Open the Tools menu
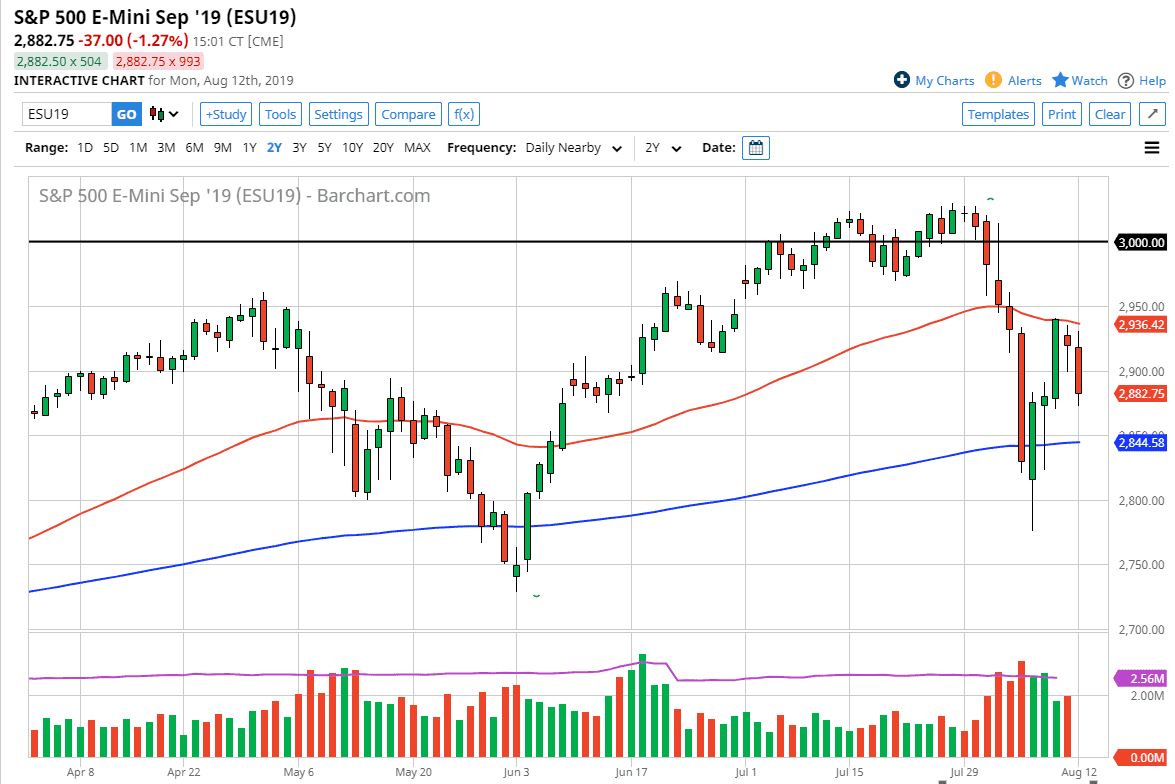This screenshot has height=784, width=1175. pos(280,114)
